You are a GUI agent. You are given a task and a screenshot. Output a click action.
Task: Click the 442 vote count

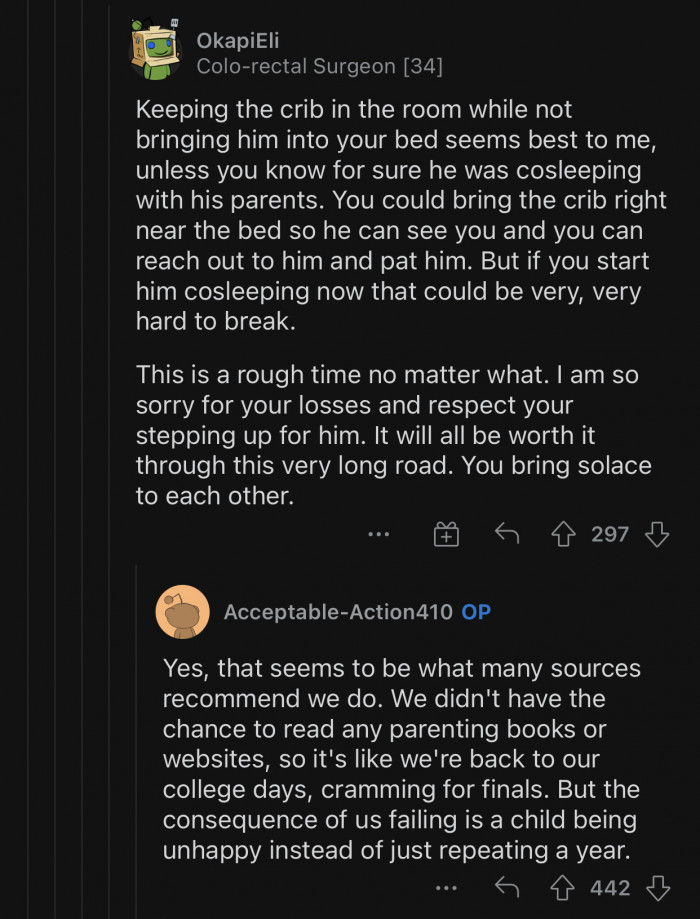612,888
